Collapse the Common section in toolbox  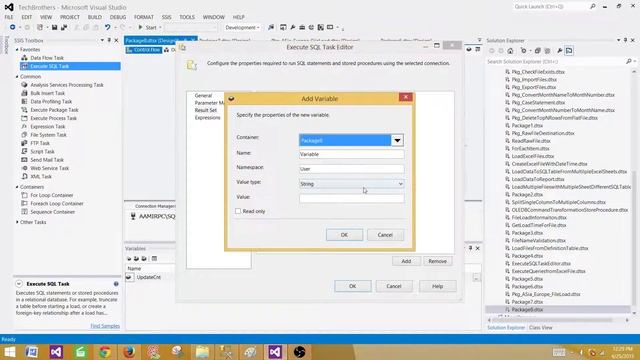(17, 76)
